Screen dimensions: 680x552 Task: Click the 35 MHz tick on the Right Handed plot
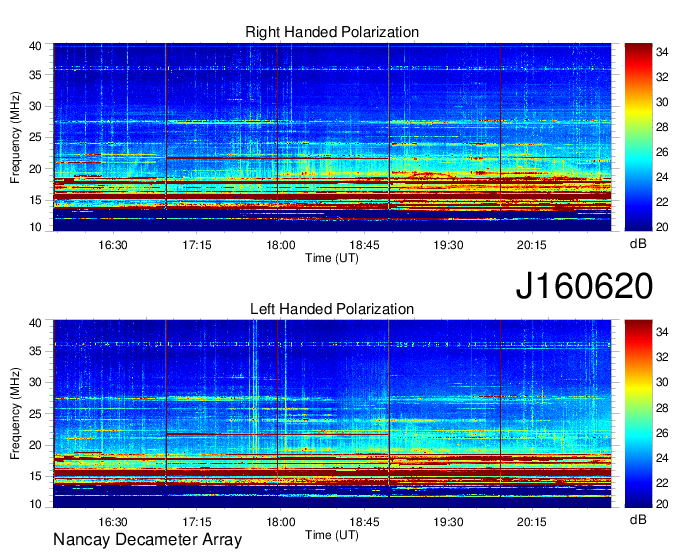click(x=36, y=75)
